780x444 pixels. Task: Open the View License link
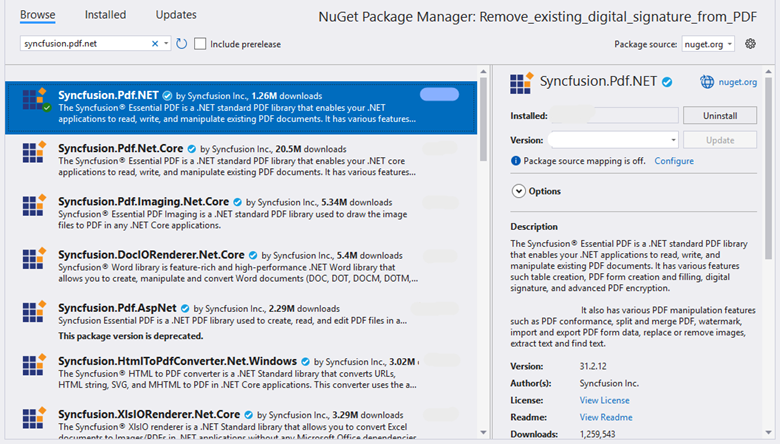click(604, 400)
